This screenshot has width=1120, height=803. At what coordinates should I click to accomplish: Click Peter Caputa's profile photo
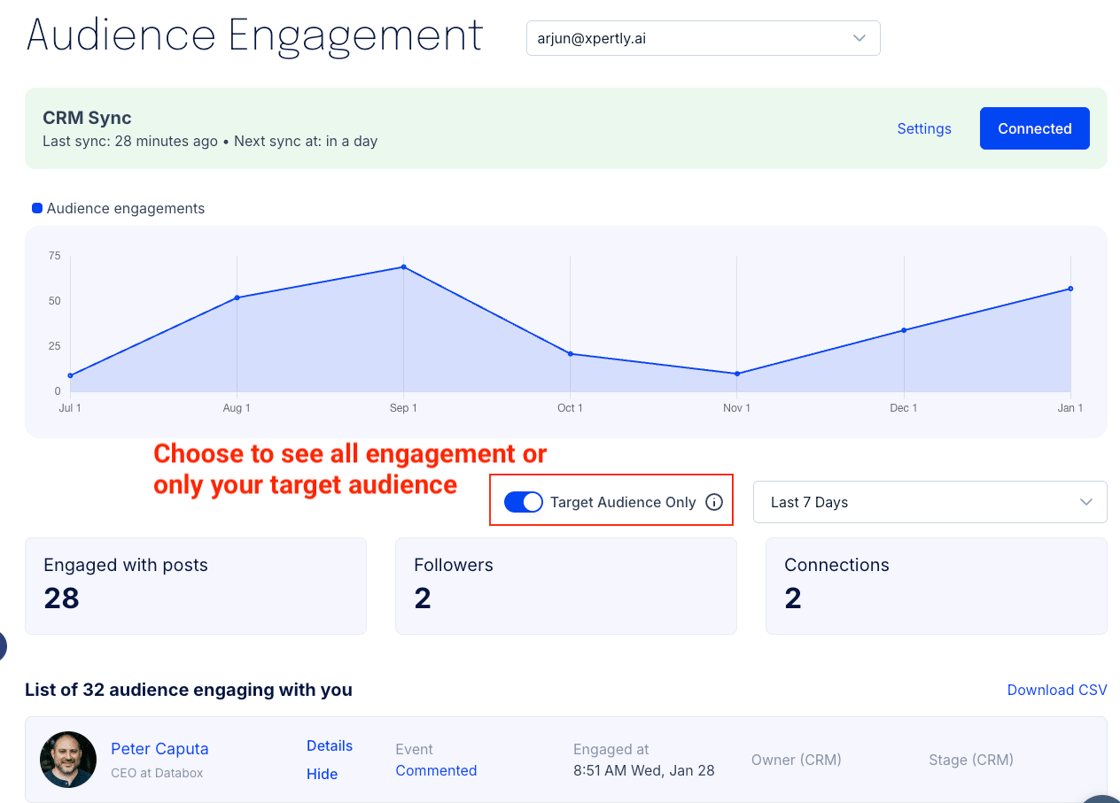tap(67, 760)
